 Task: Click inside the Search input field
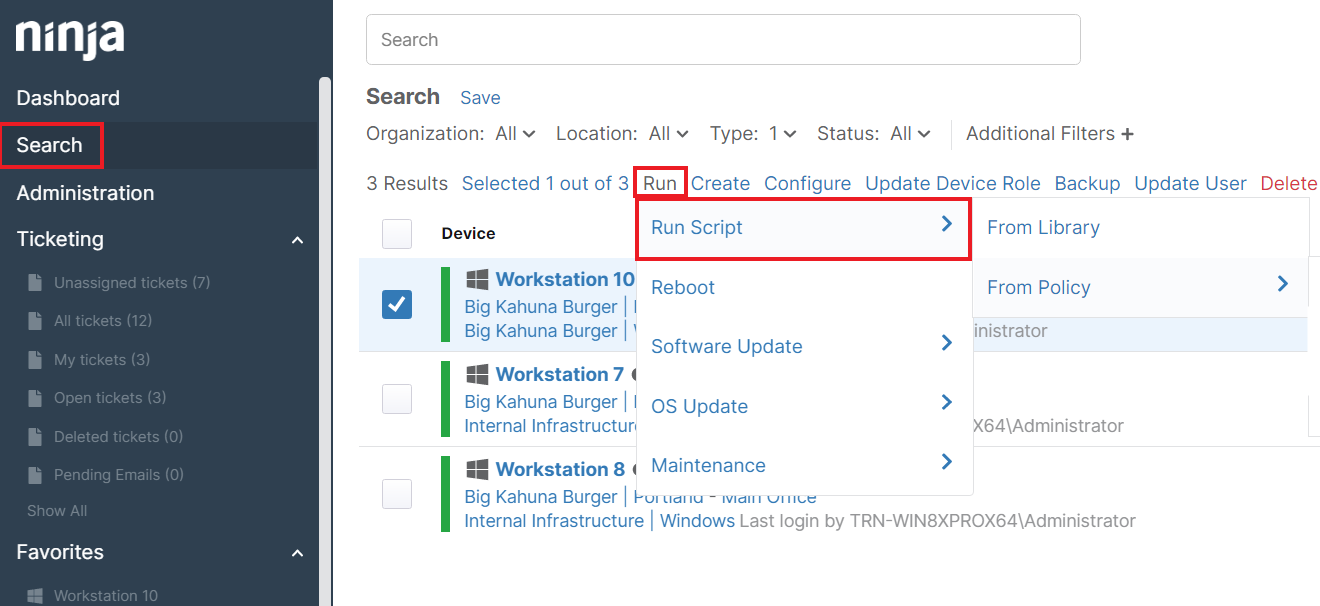723,40
